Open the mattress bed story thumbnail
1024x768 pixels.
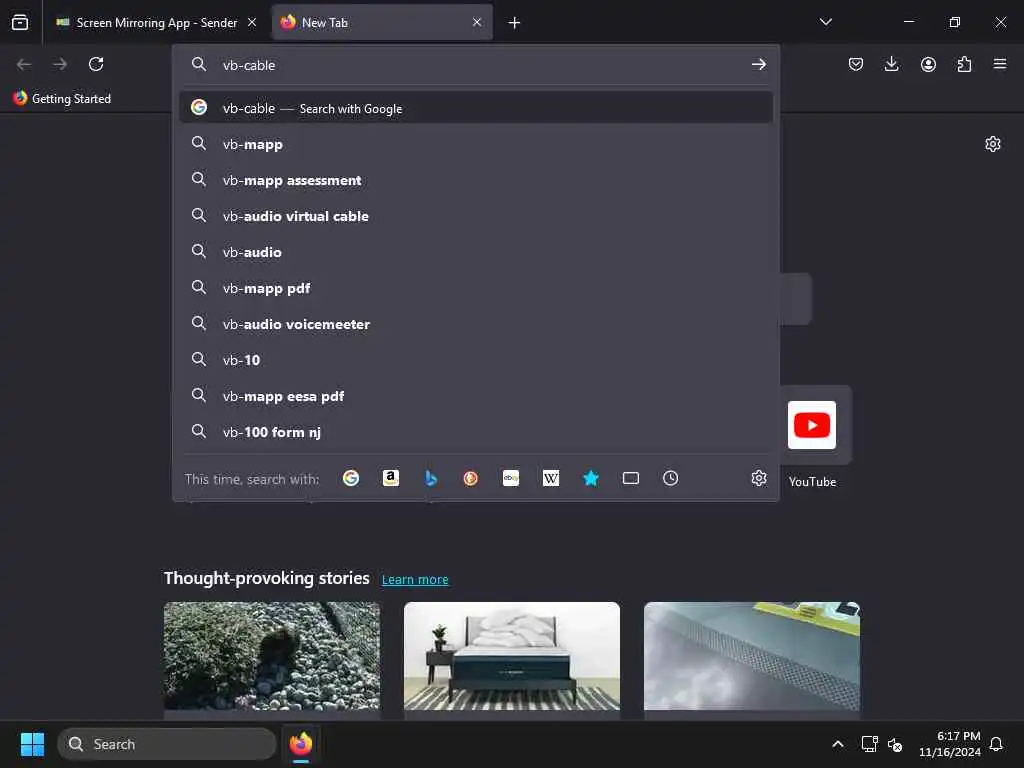tap(511, 656)
